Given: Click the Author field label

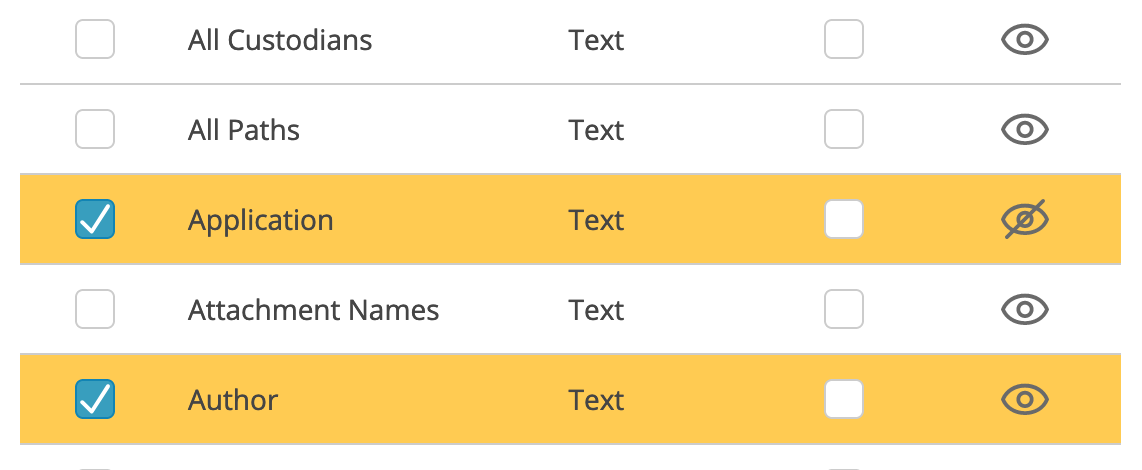Looking at the screenshot, I should pos(233,400).
